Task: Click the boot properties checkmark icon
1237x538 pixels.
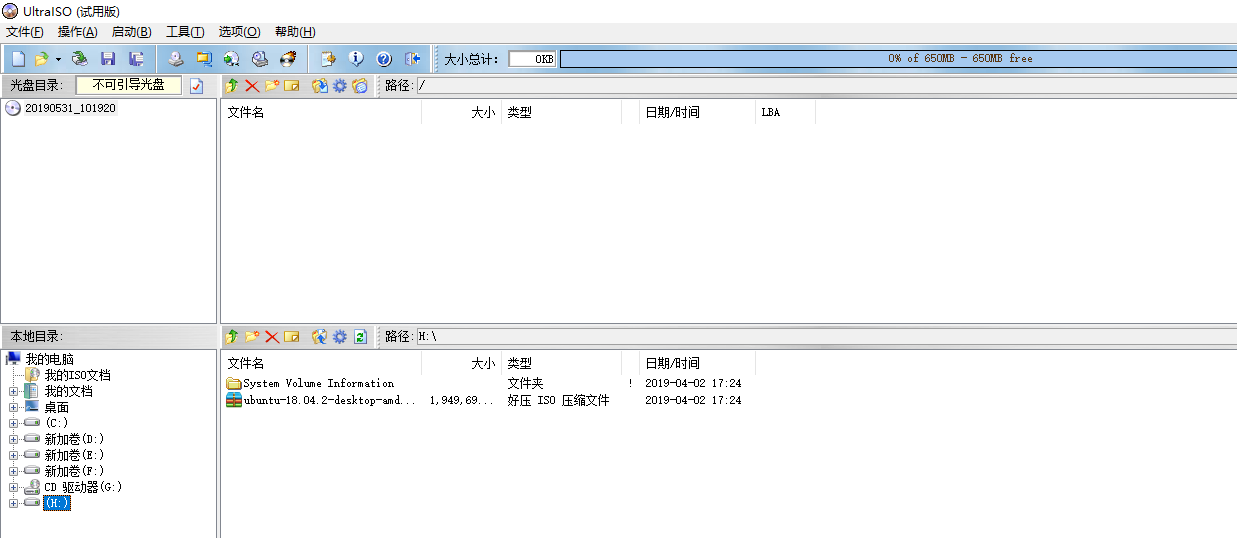Action: (x=196, y=86)
